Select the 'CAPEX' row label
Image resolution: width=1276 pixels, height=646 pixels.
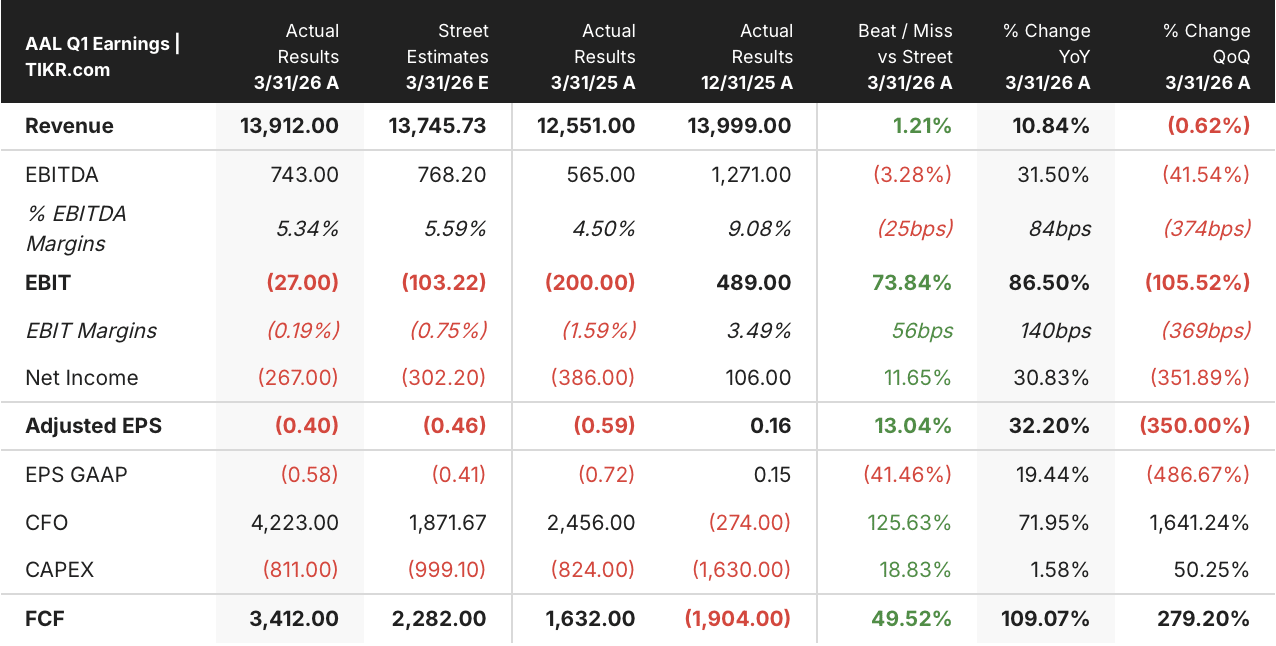[x=59, y=570]
